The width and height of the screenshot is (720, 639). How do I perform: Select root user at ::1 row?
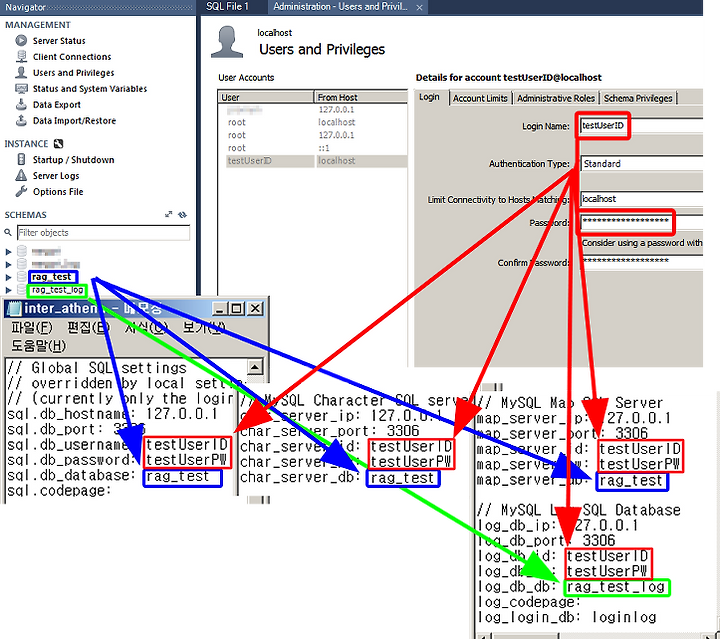click(316, 148)
